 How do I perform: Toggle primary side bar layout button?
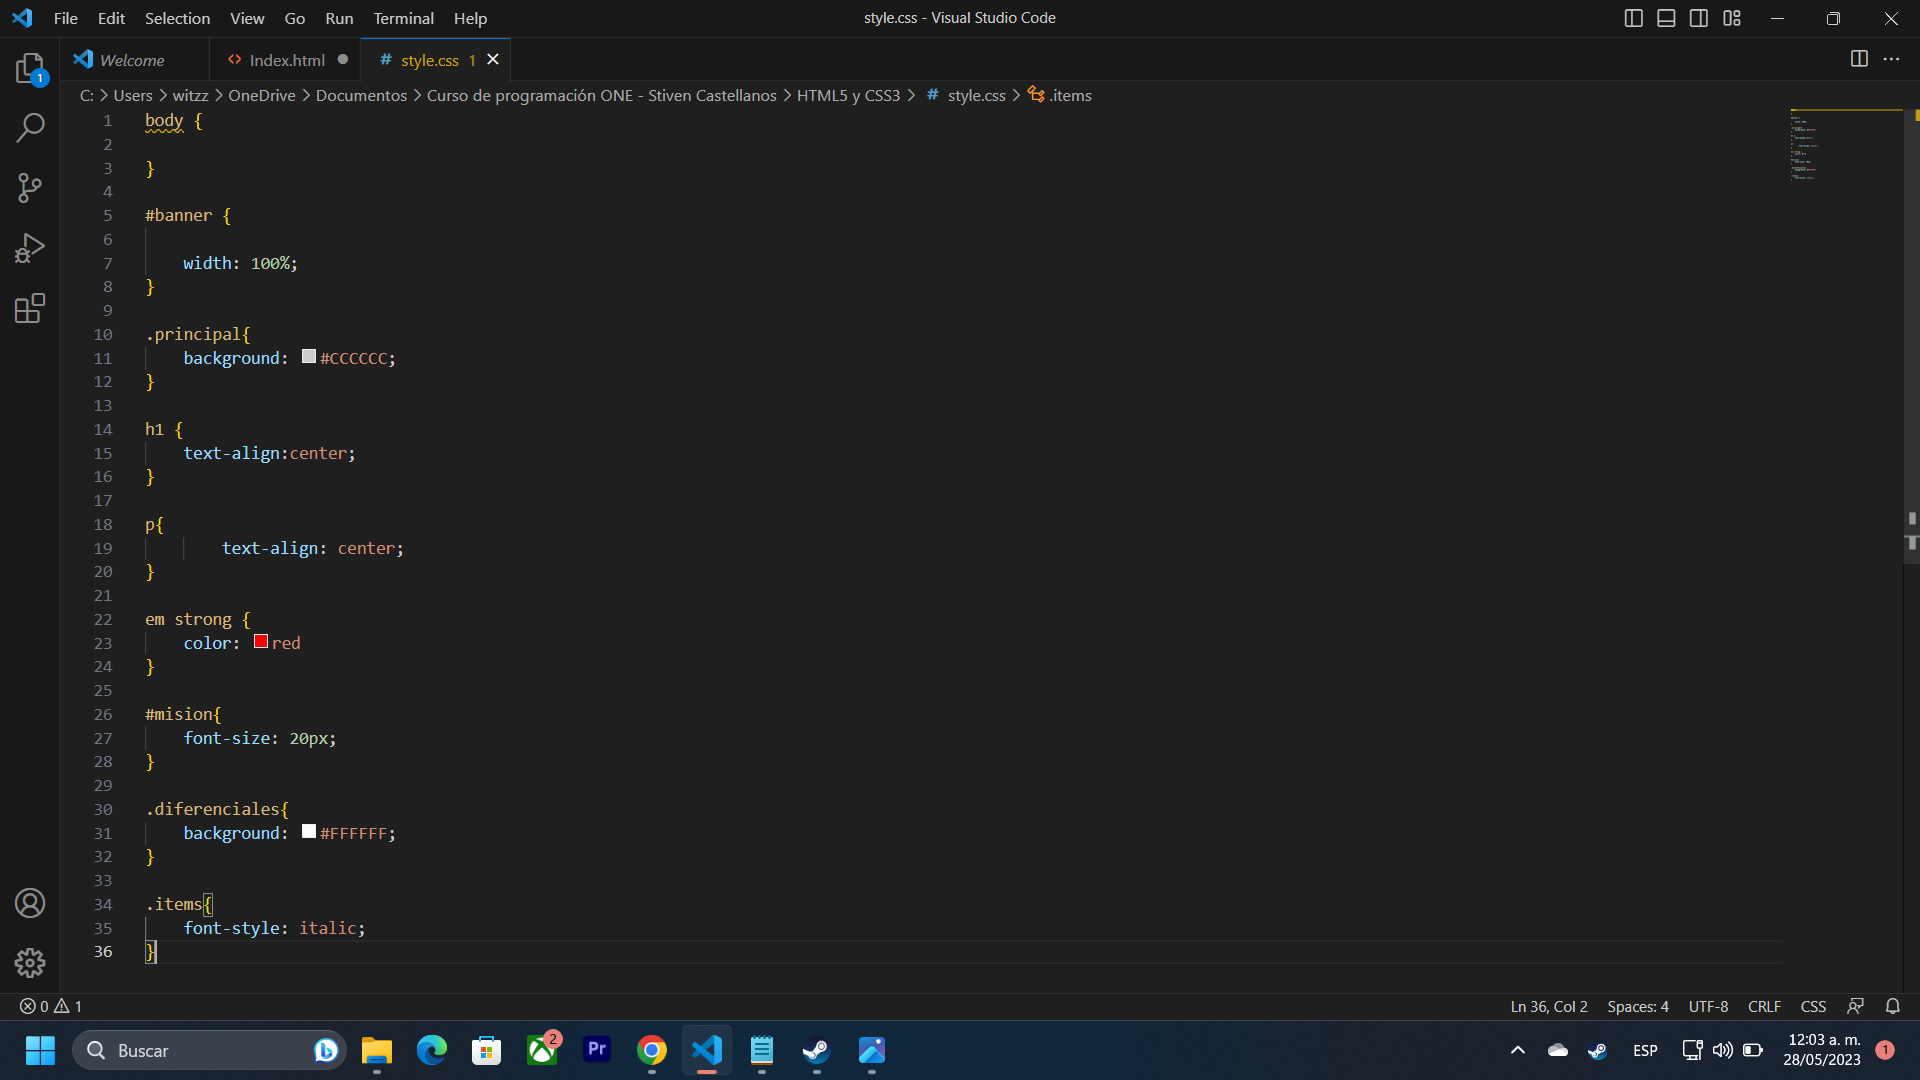click(1633, 18)
